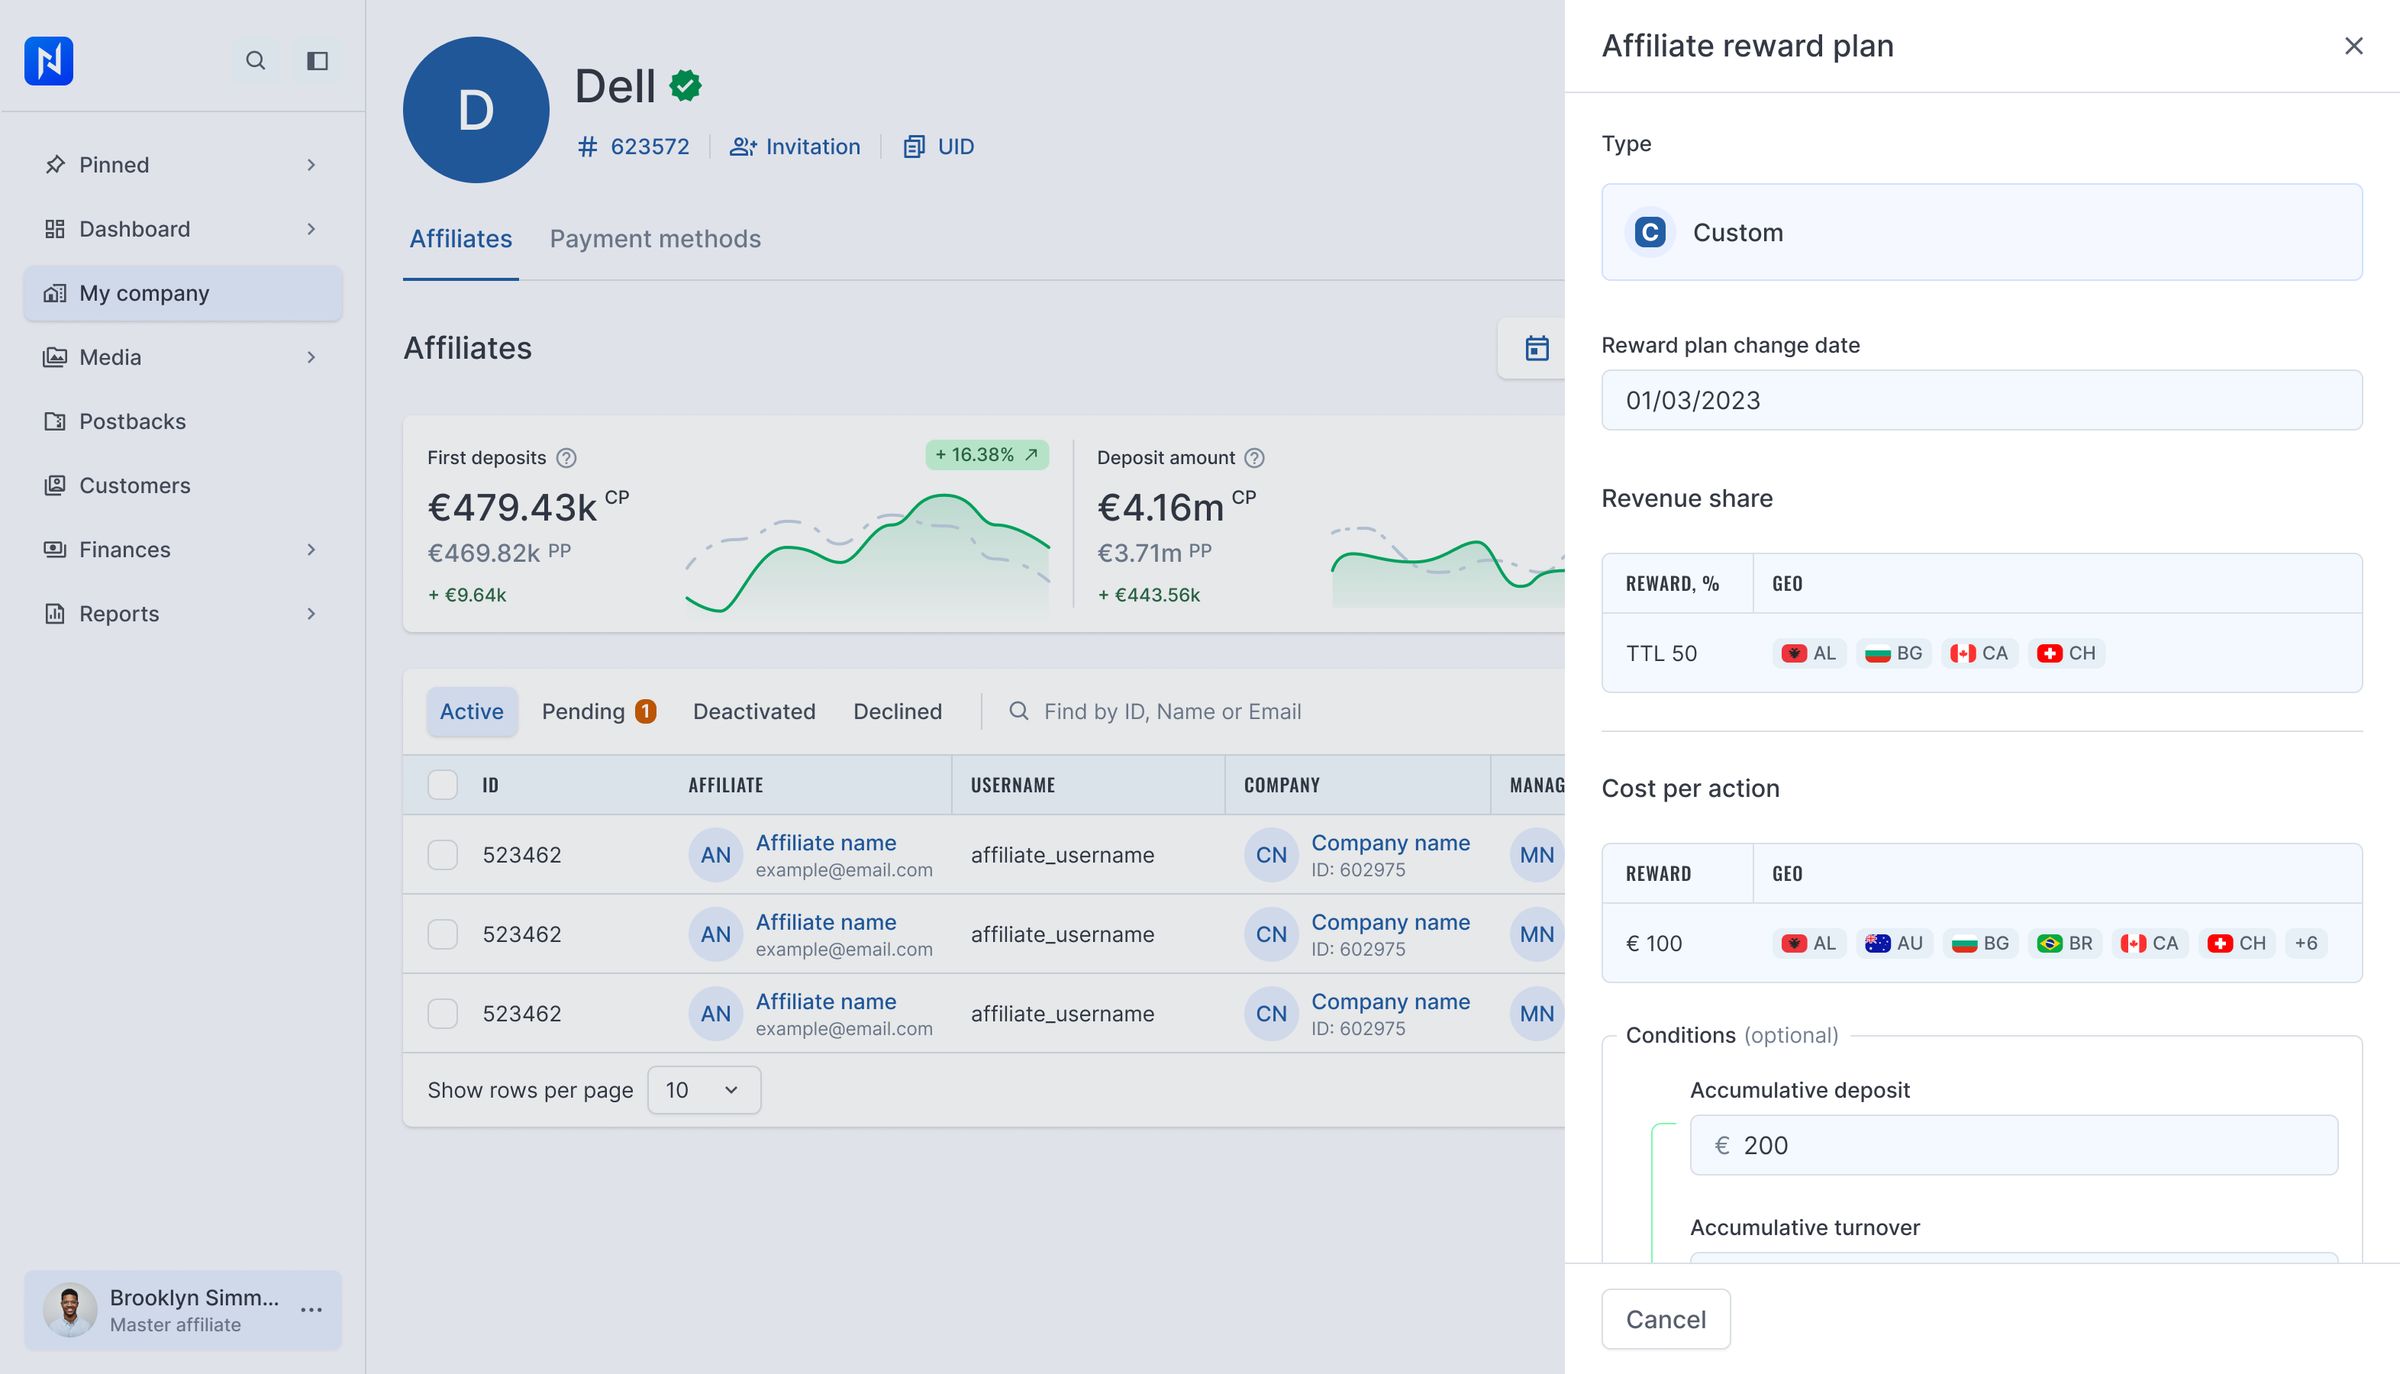Open the rows per page dropdown
Viewport: 2400px width, 1374px height.
coord(704,1090)
